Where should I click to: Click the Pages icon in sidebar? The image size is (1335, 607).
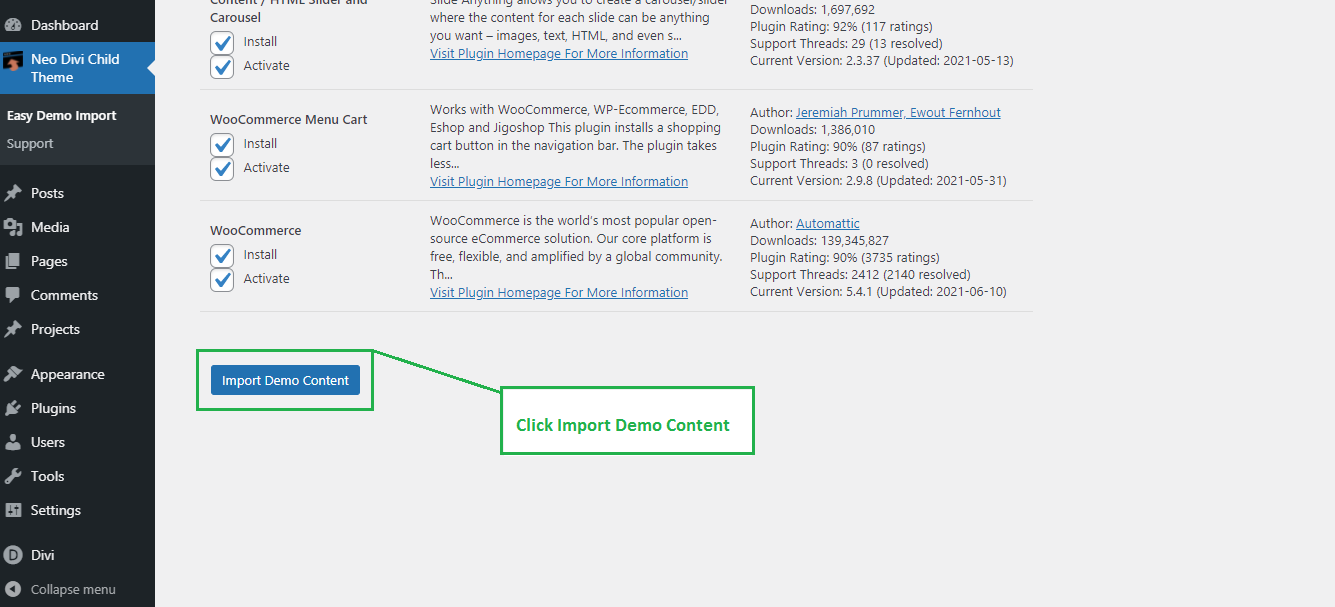(13, 261)
